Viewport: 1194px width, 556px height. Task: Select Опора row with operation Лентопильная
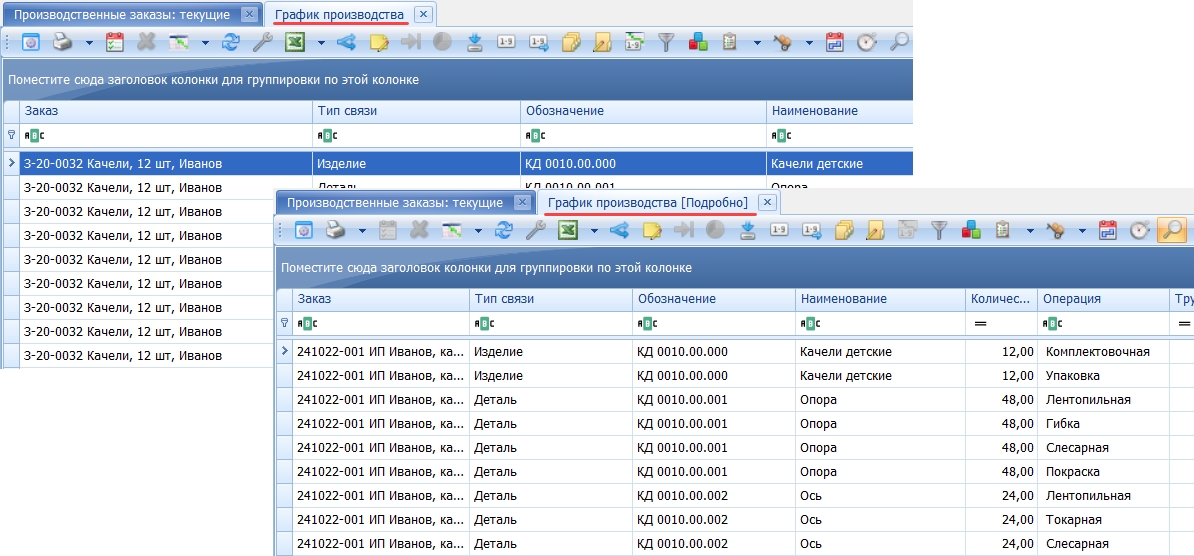point(735,400)
